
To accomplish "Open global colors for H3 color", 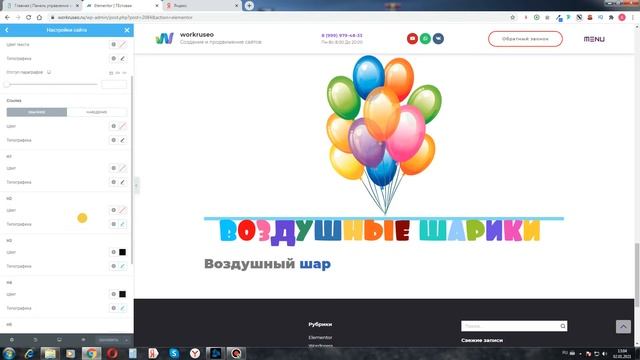I will [x=113, y=252].
